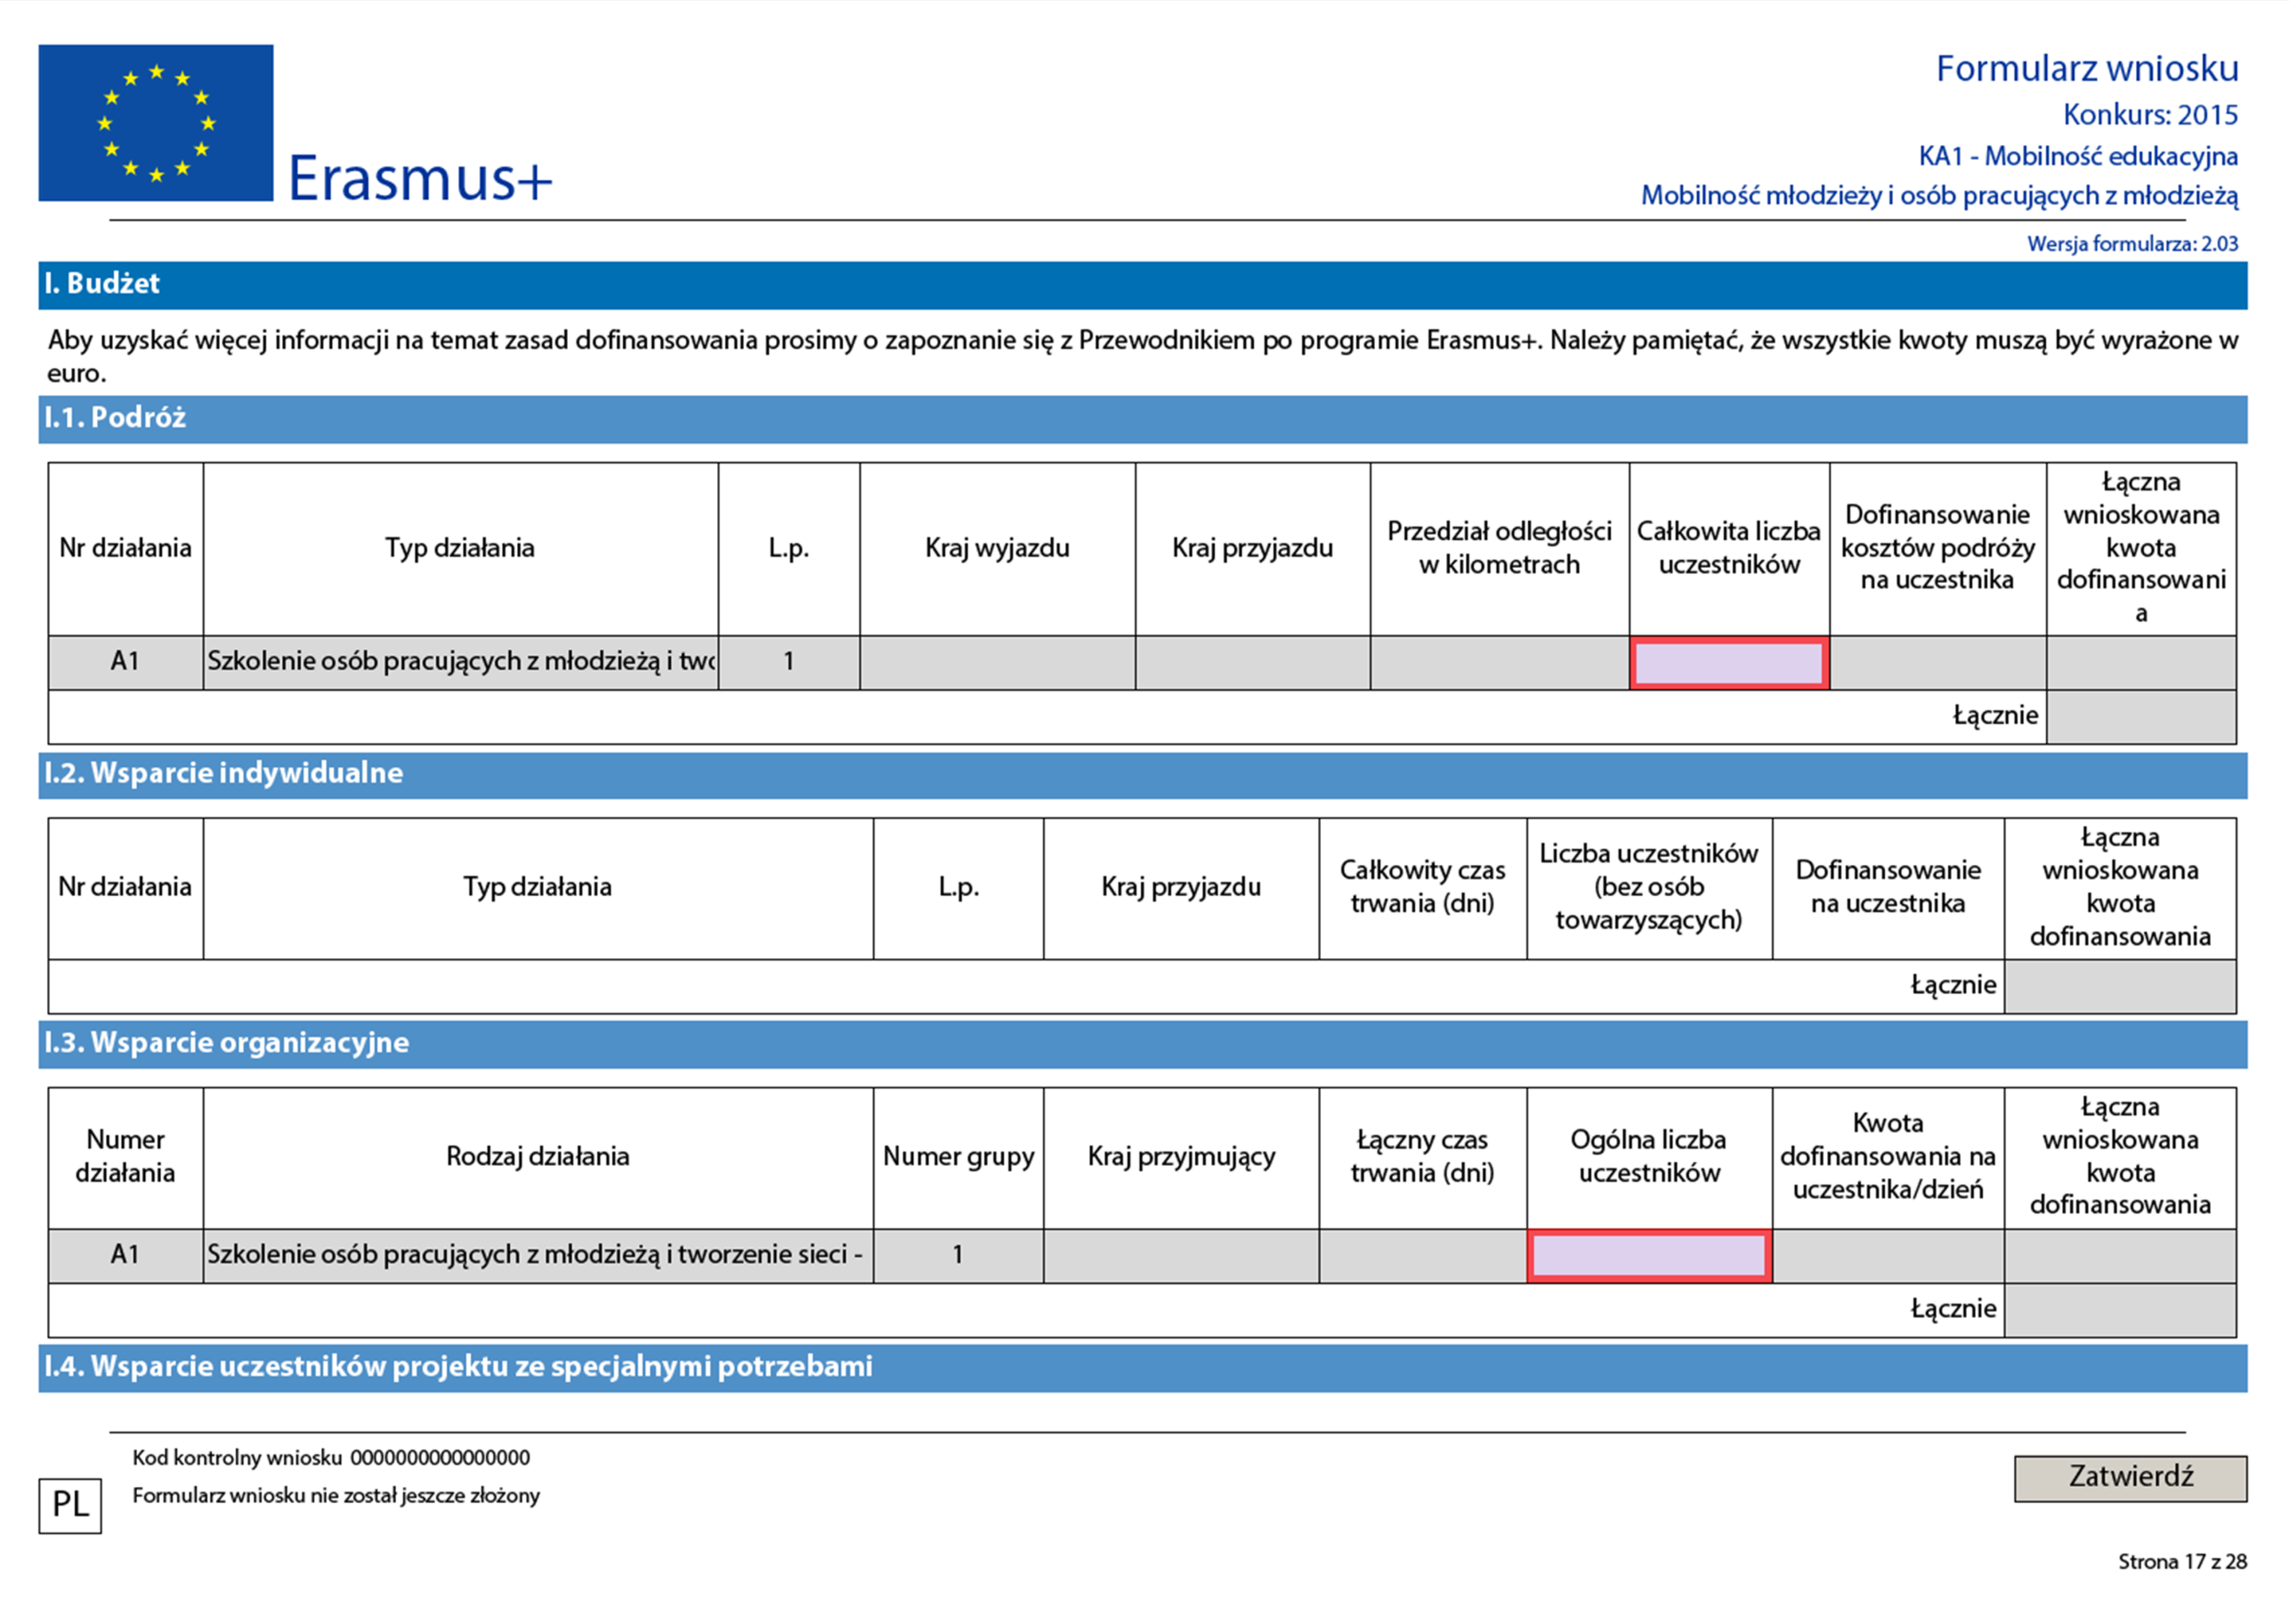Click Dofinansowanie kosztów podróży cell for A1
Image resolution: width=2289 pixels, height=1624 pixels.
coord(1937,663)
